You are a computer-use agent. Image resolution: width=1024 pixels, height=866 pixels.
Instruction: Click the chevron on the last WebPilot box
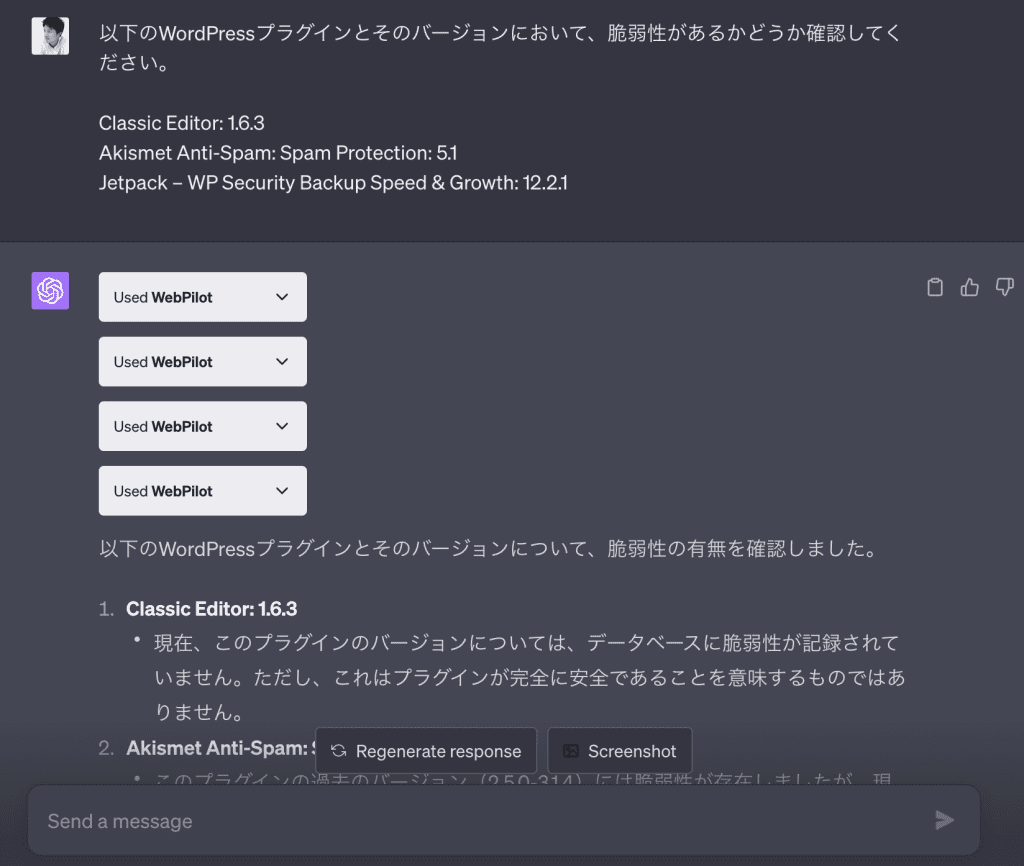pyautogui.click(x=282, y=491)
